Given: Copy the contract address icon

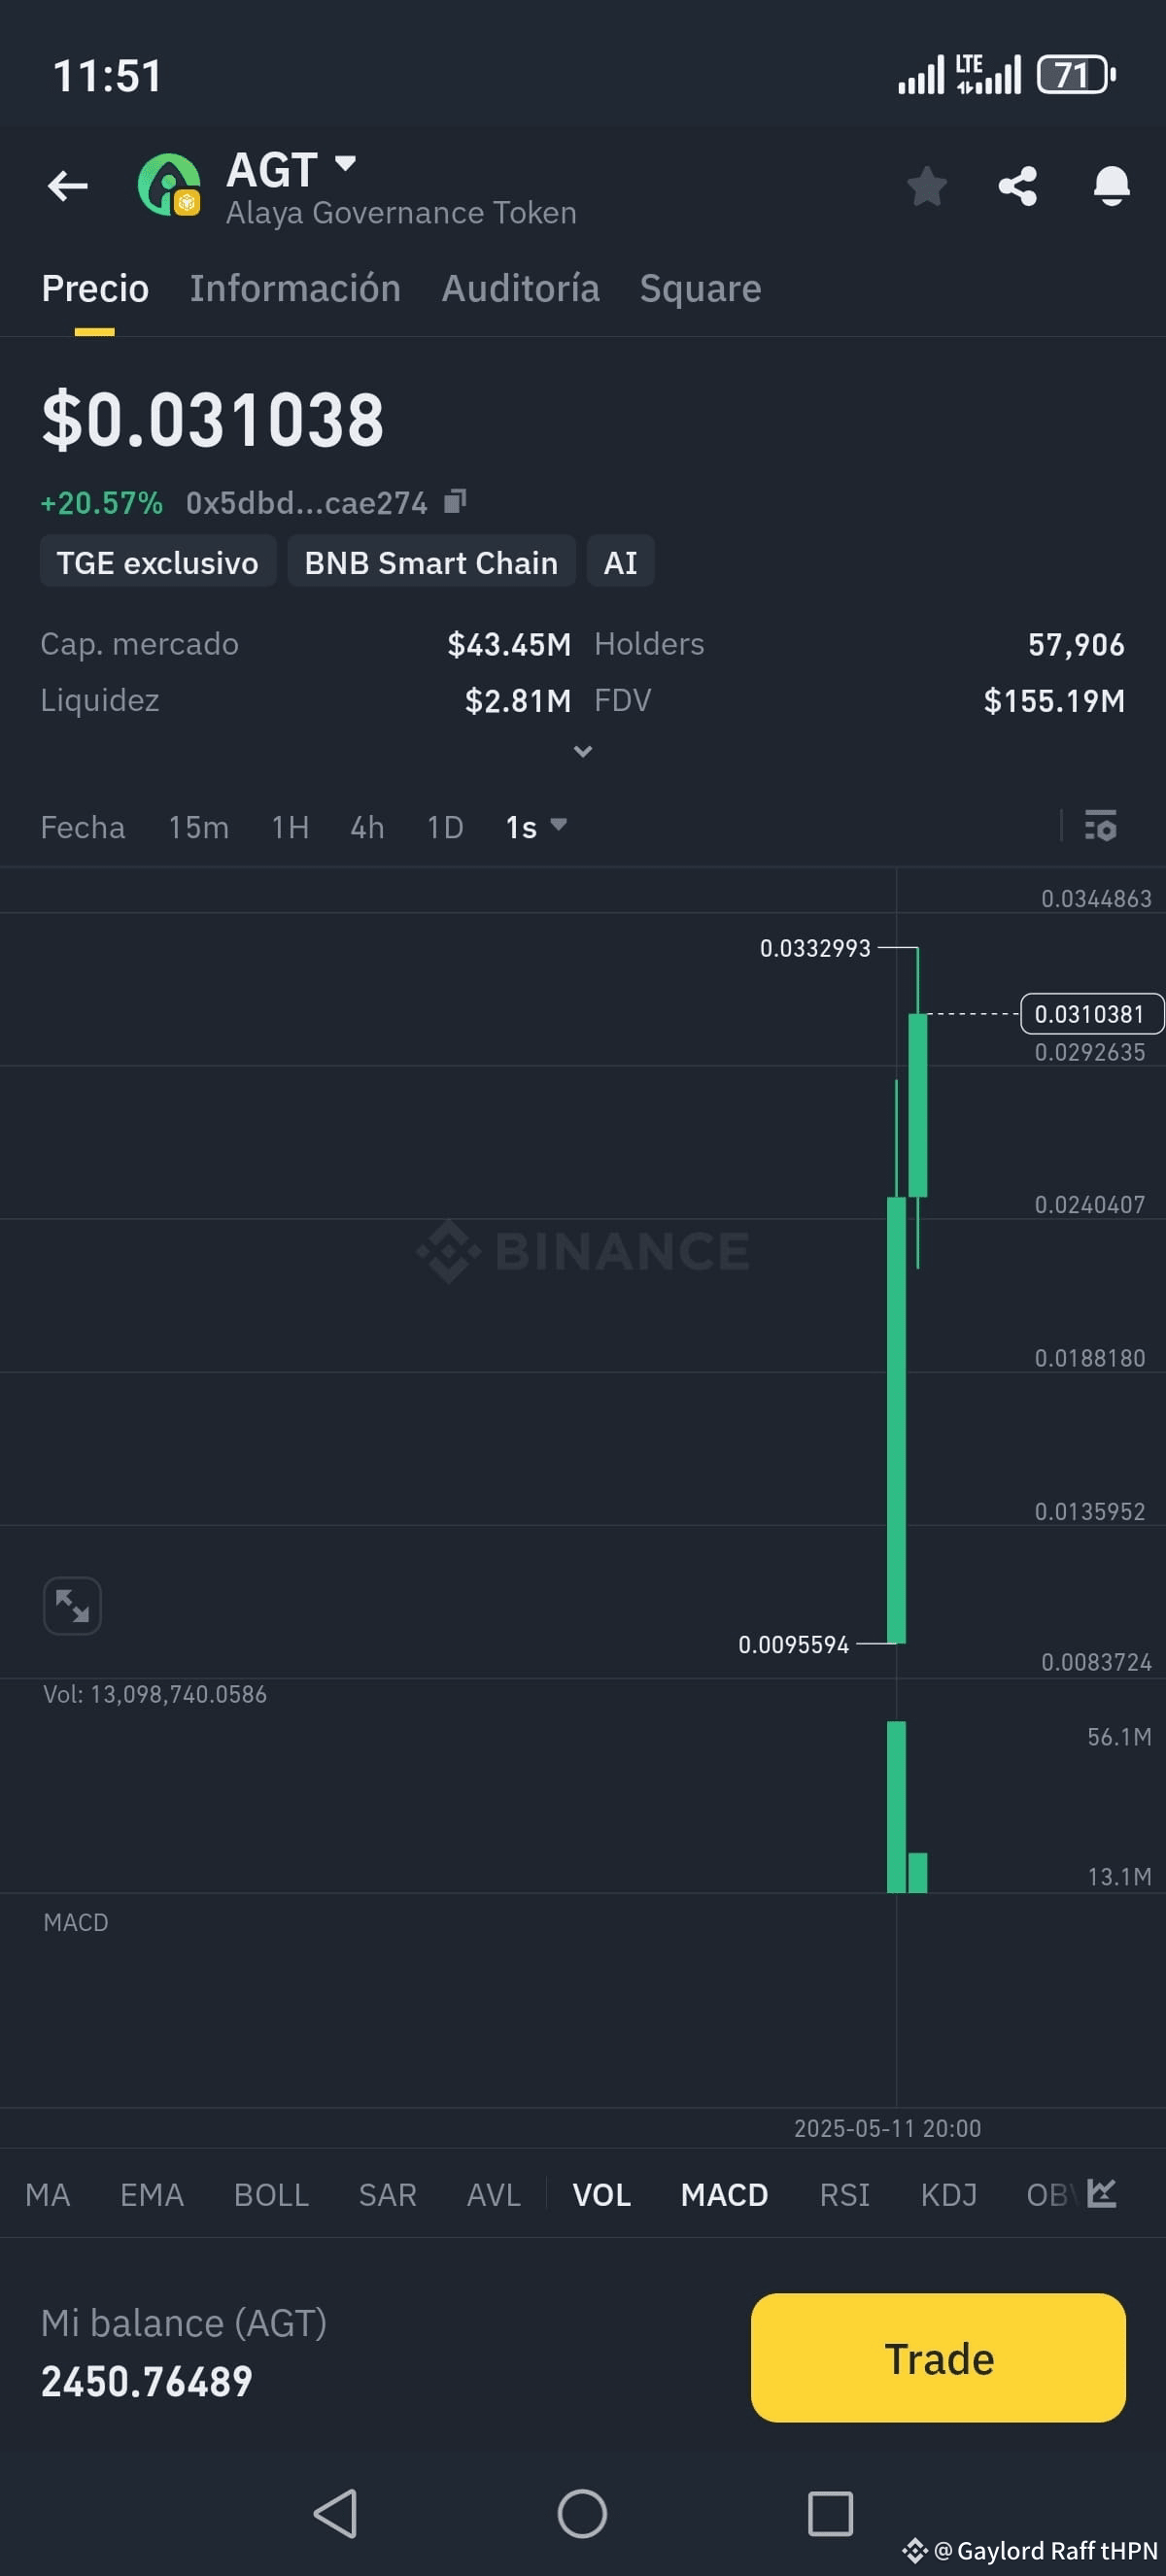Looking at the screenshot, I should click(x=455, y=501).
